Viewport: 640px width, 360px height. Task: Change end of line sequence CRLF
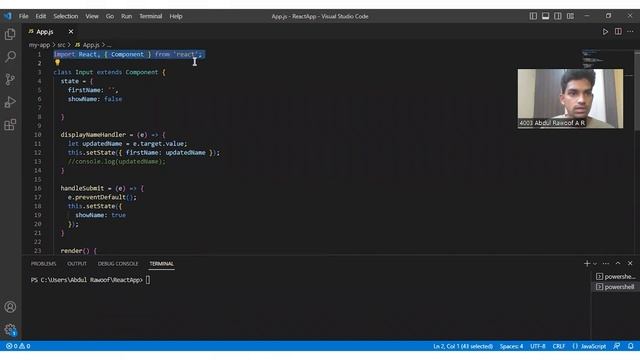(x=559, y=346)
